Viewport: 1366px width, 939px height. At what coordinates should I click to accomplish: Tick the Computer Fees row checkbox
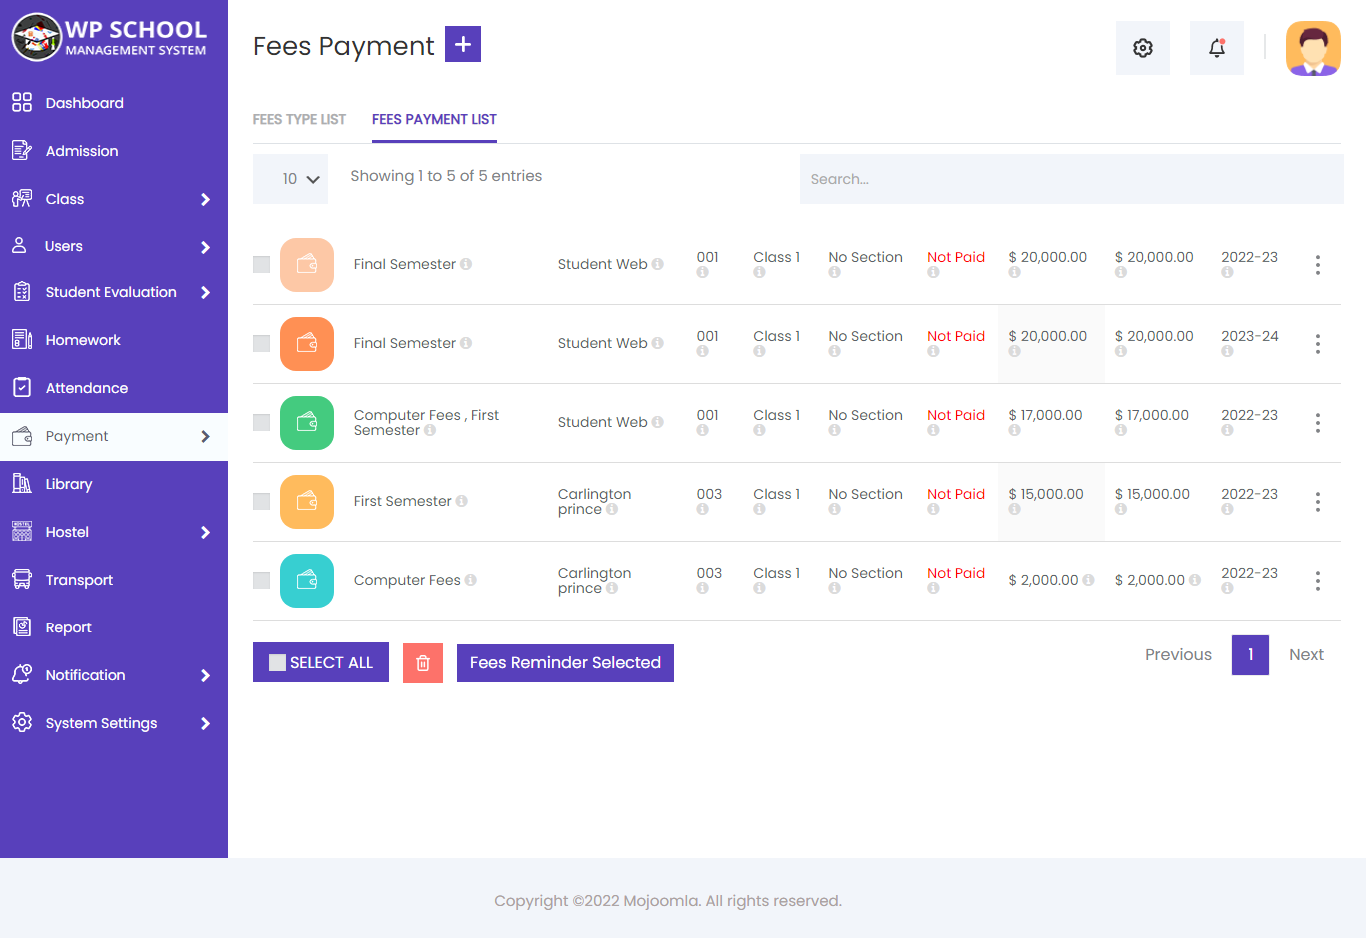point(261,581)
